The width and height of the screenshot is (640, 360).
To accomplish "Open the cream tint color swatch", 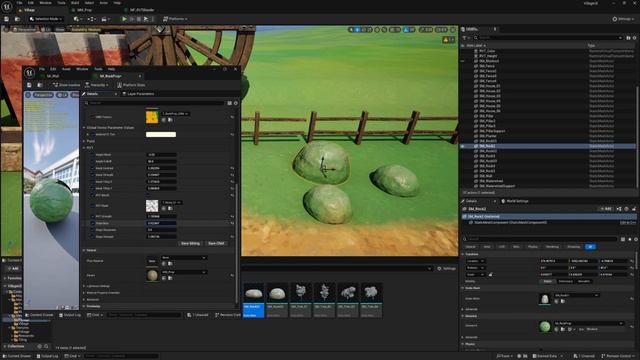I will point(161,134).
